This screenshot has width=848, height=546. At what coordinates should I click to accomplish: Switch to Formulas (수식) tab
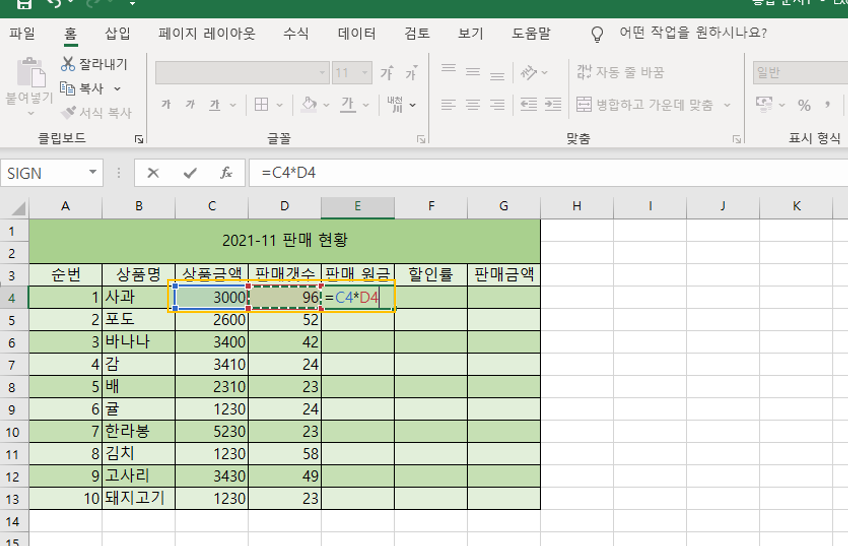pyautogui.click(x=296, y=34)
